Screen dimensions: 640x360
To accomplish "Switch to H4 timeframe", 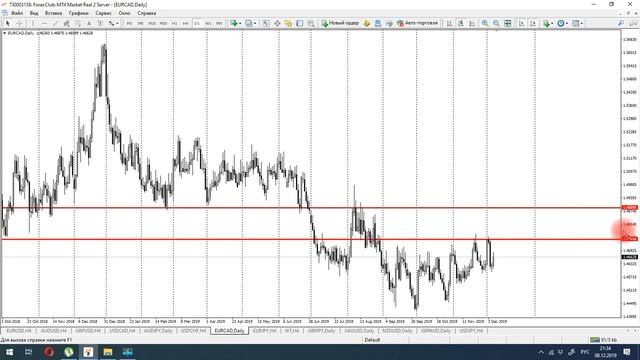I will [x=185, y=23].
